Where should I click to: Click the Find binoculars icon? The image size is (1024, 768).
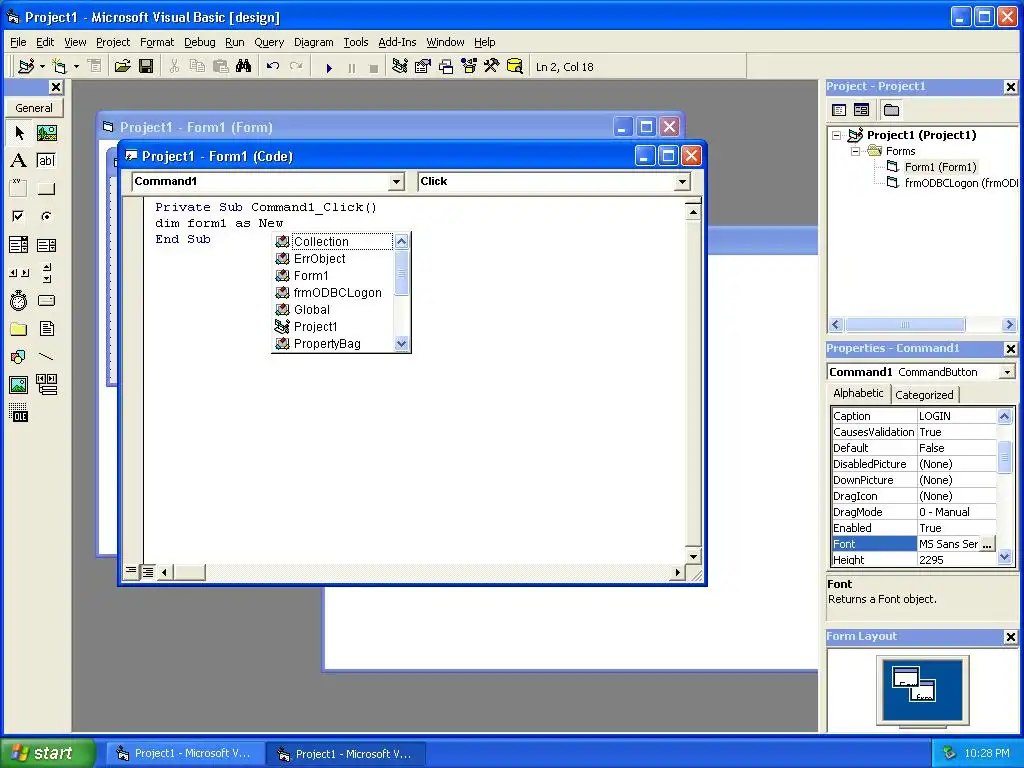(x=244, y=67)
